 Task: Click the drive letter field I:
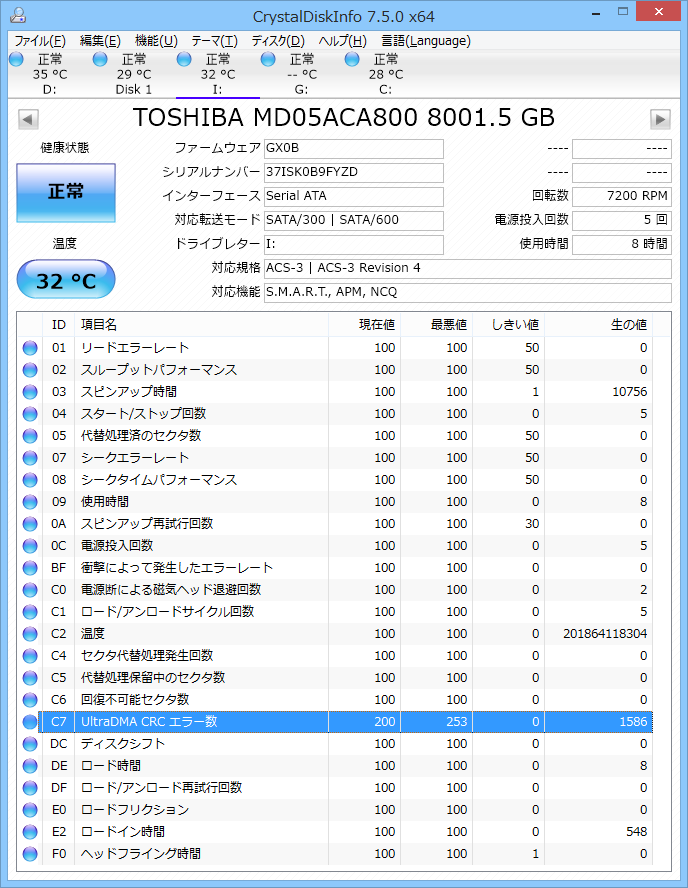click(354, 245)
